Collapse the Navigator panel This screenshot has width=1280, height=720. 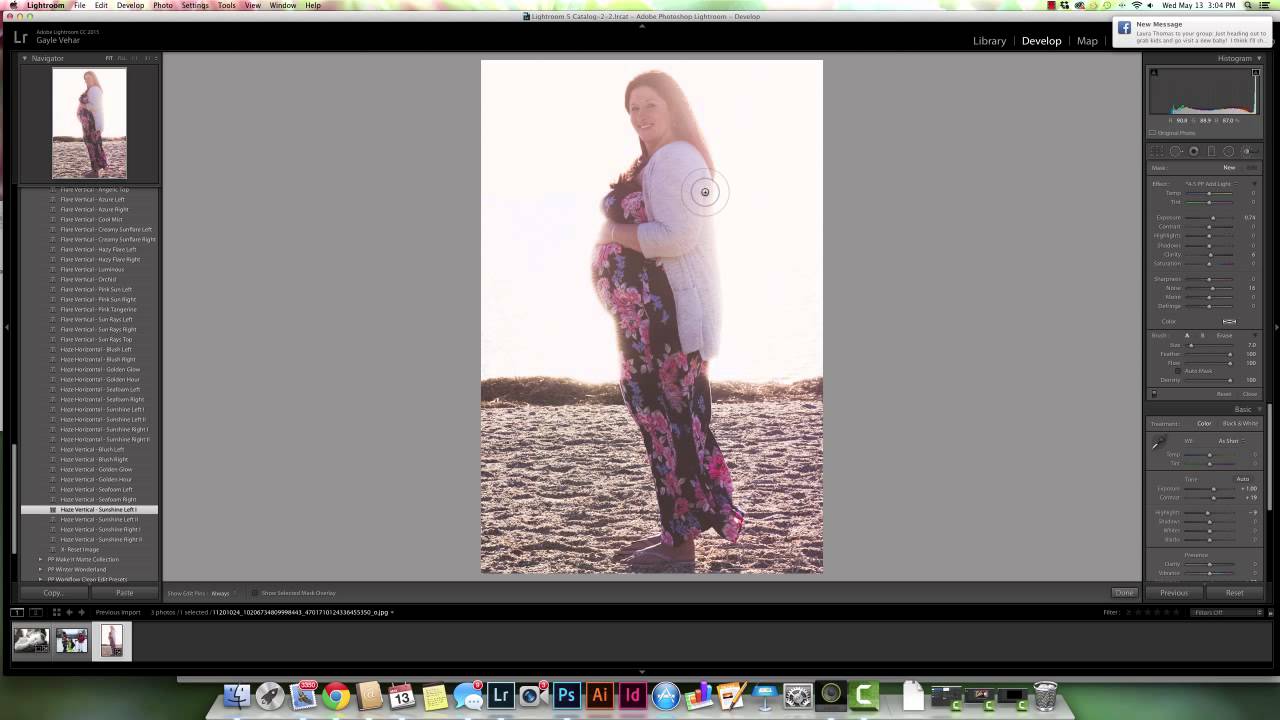(25, 58)
